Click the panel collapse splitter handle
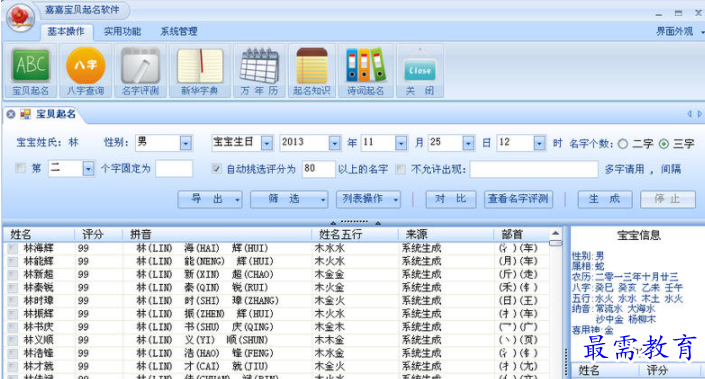This screenshot has height=379, width=705. pos(355,222)
